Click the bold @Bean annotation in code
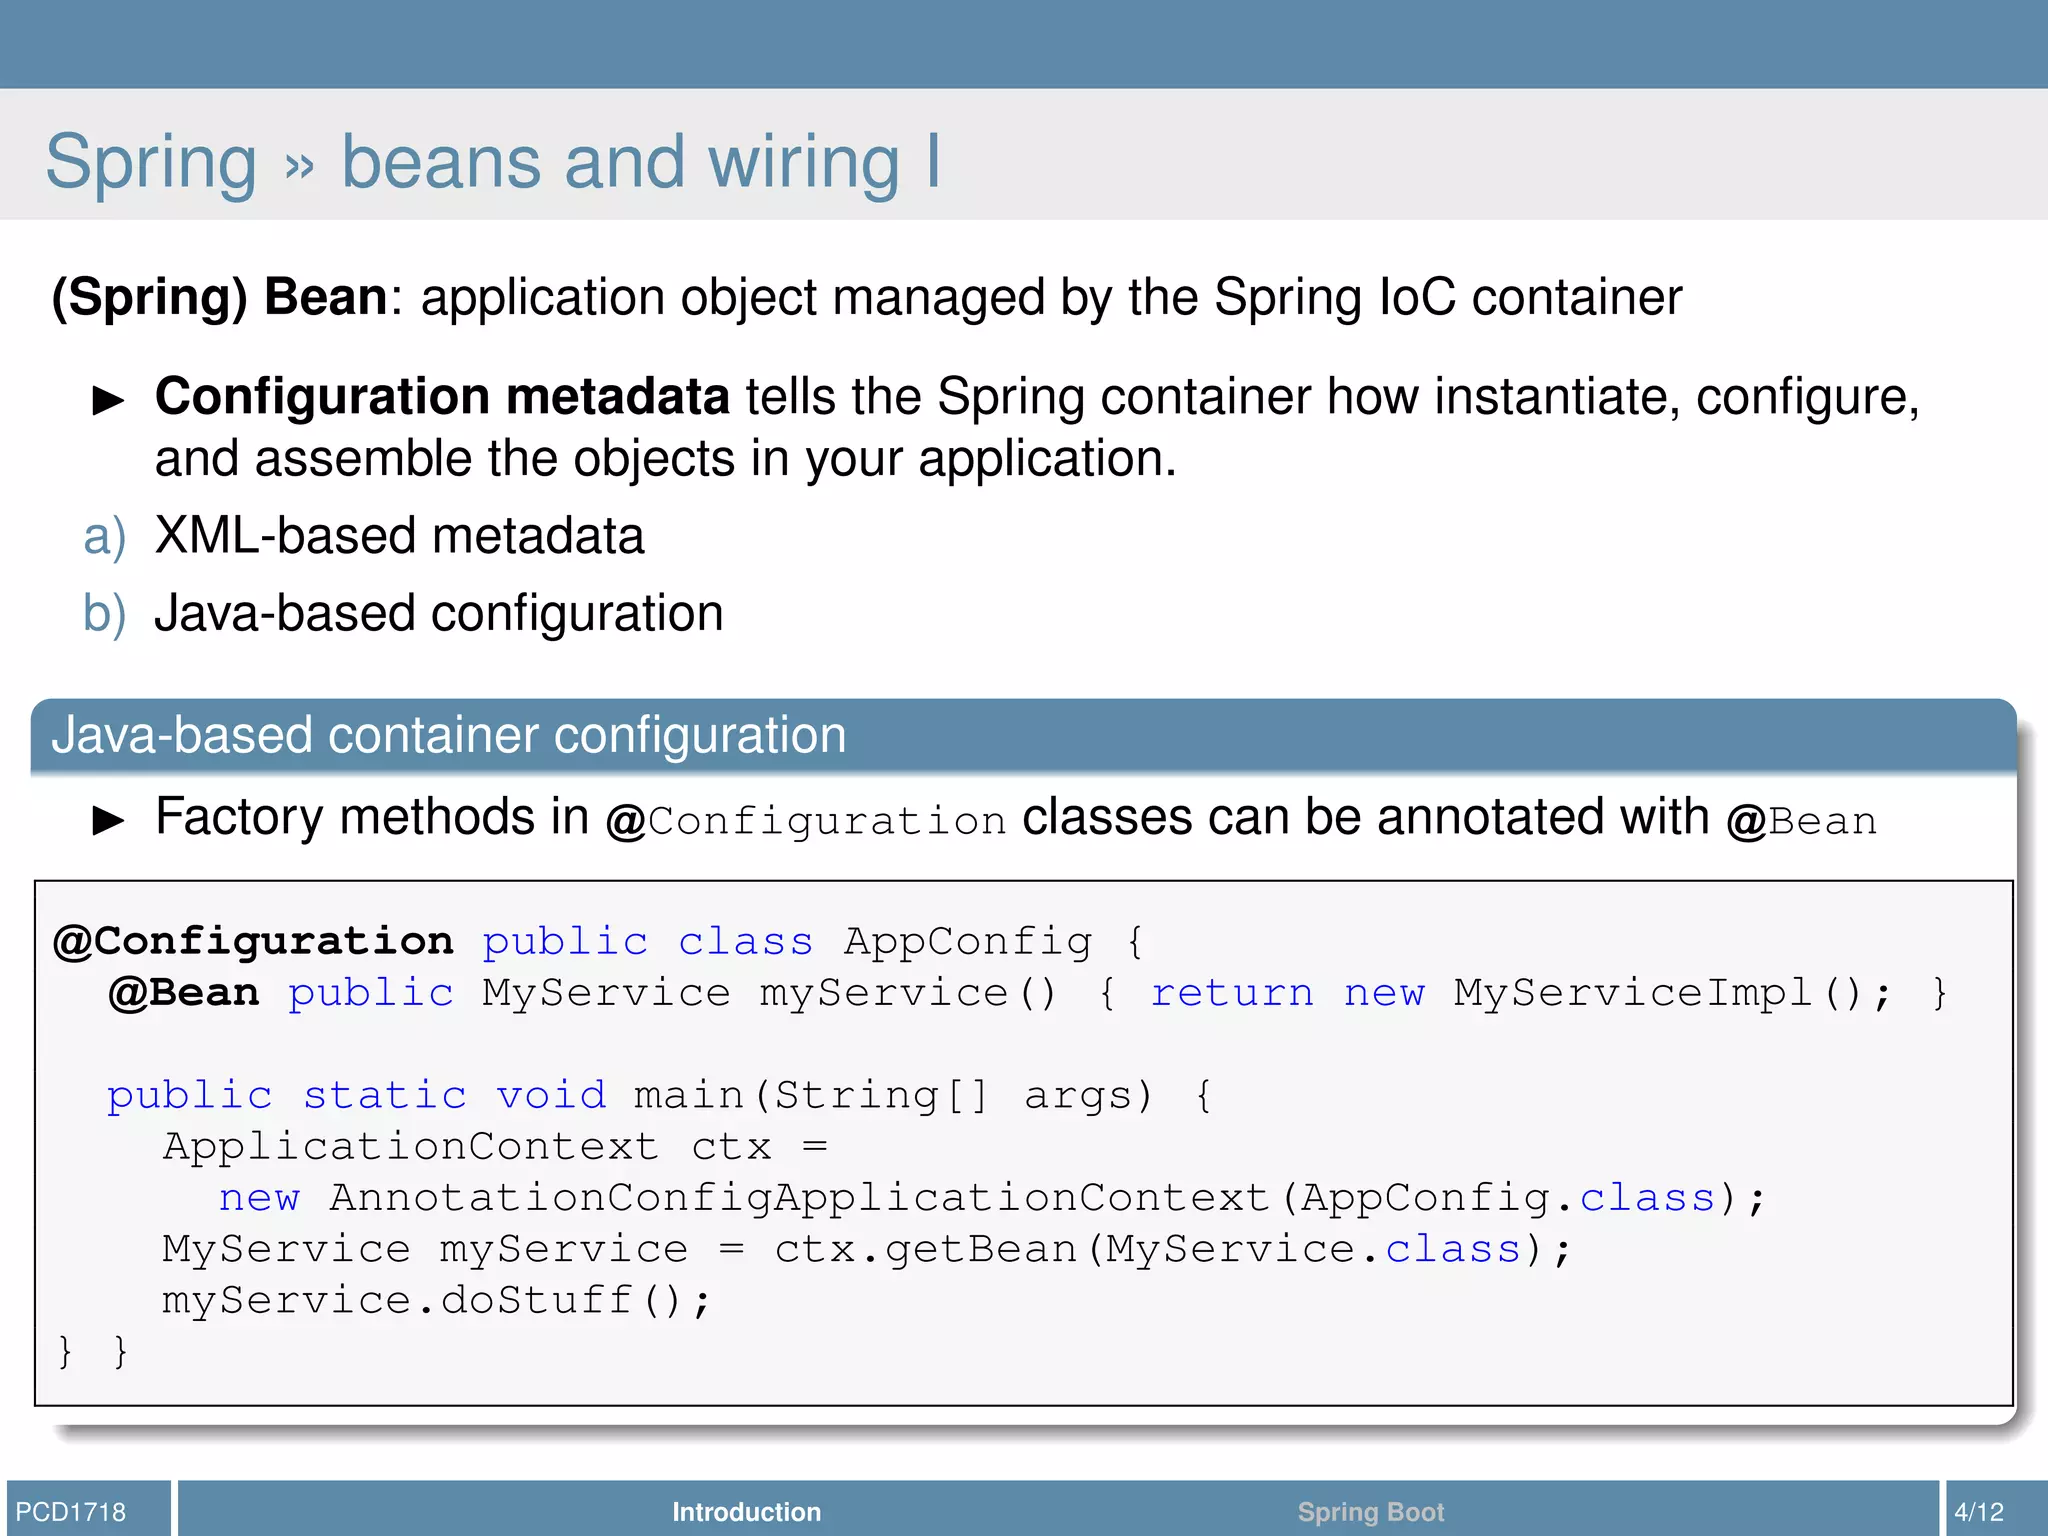 pos(184,993)
